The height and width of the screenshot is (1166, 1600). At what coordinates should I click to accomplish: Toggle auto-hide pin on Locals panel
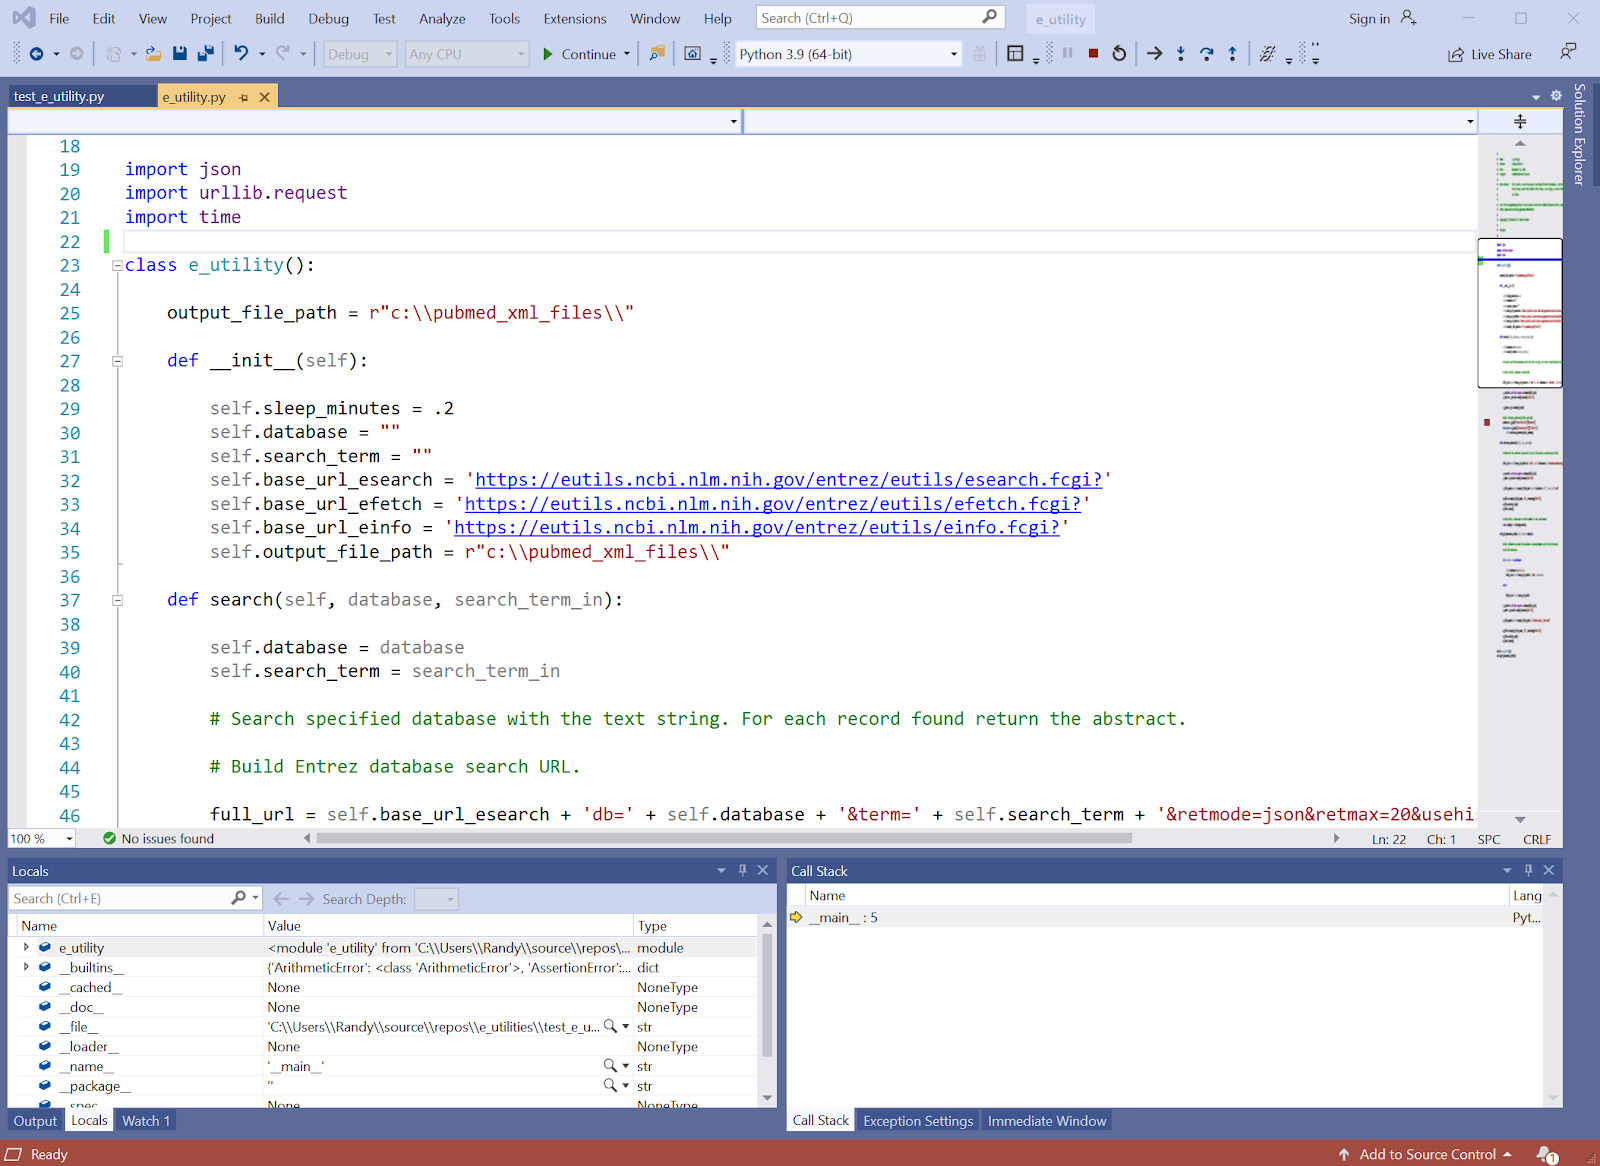click(742, 871)
